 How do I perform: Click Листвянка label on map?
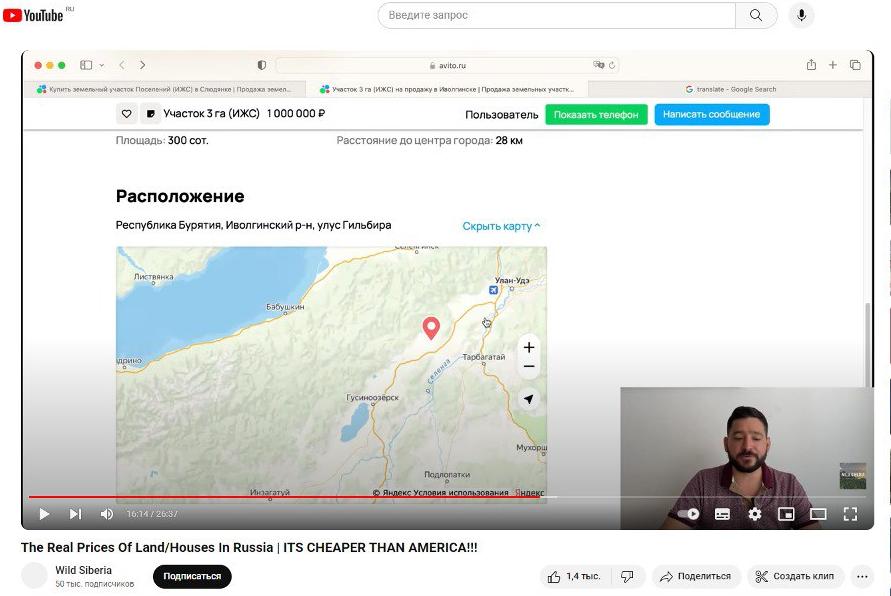coord(154,277)
